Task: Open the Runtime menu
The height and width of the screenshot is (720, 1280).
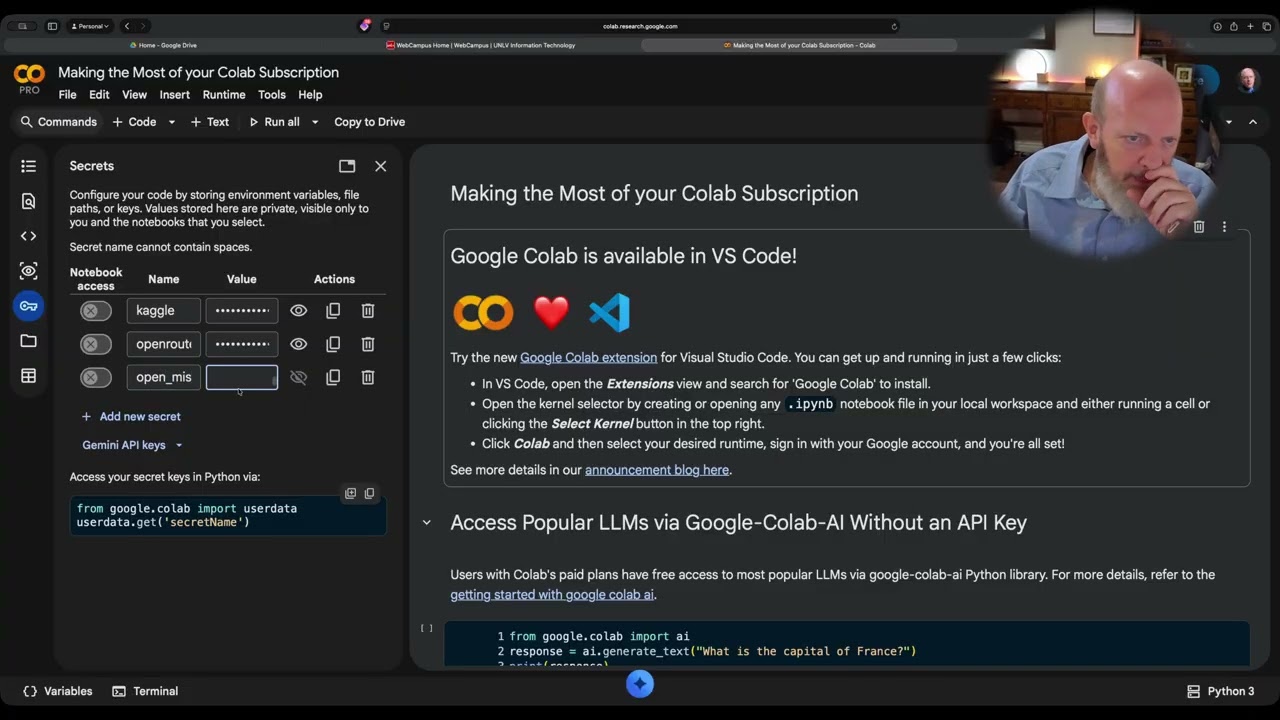Action: 224,95
